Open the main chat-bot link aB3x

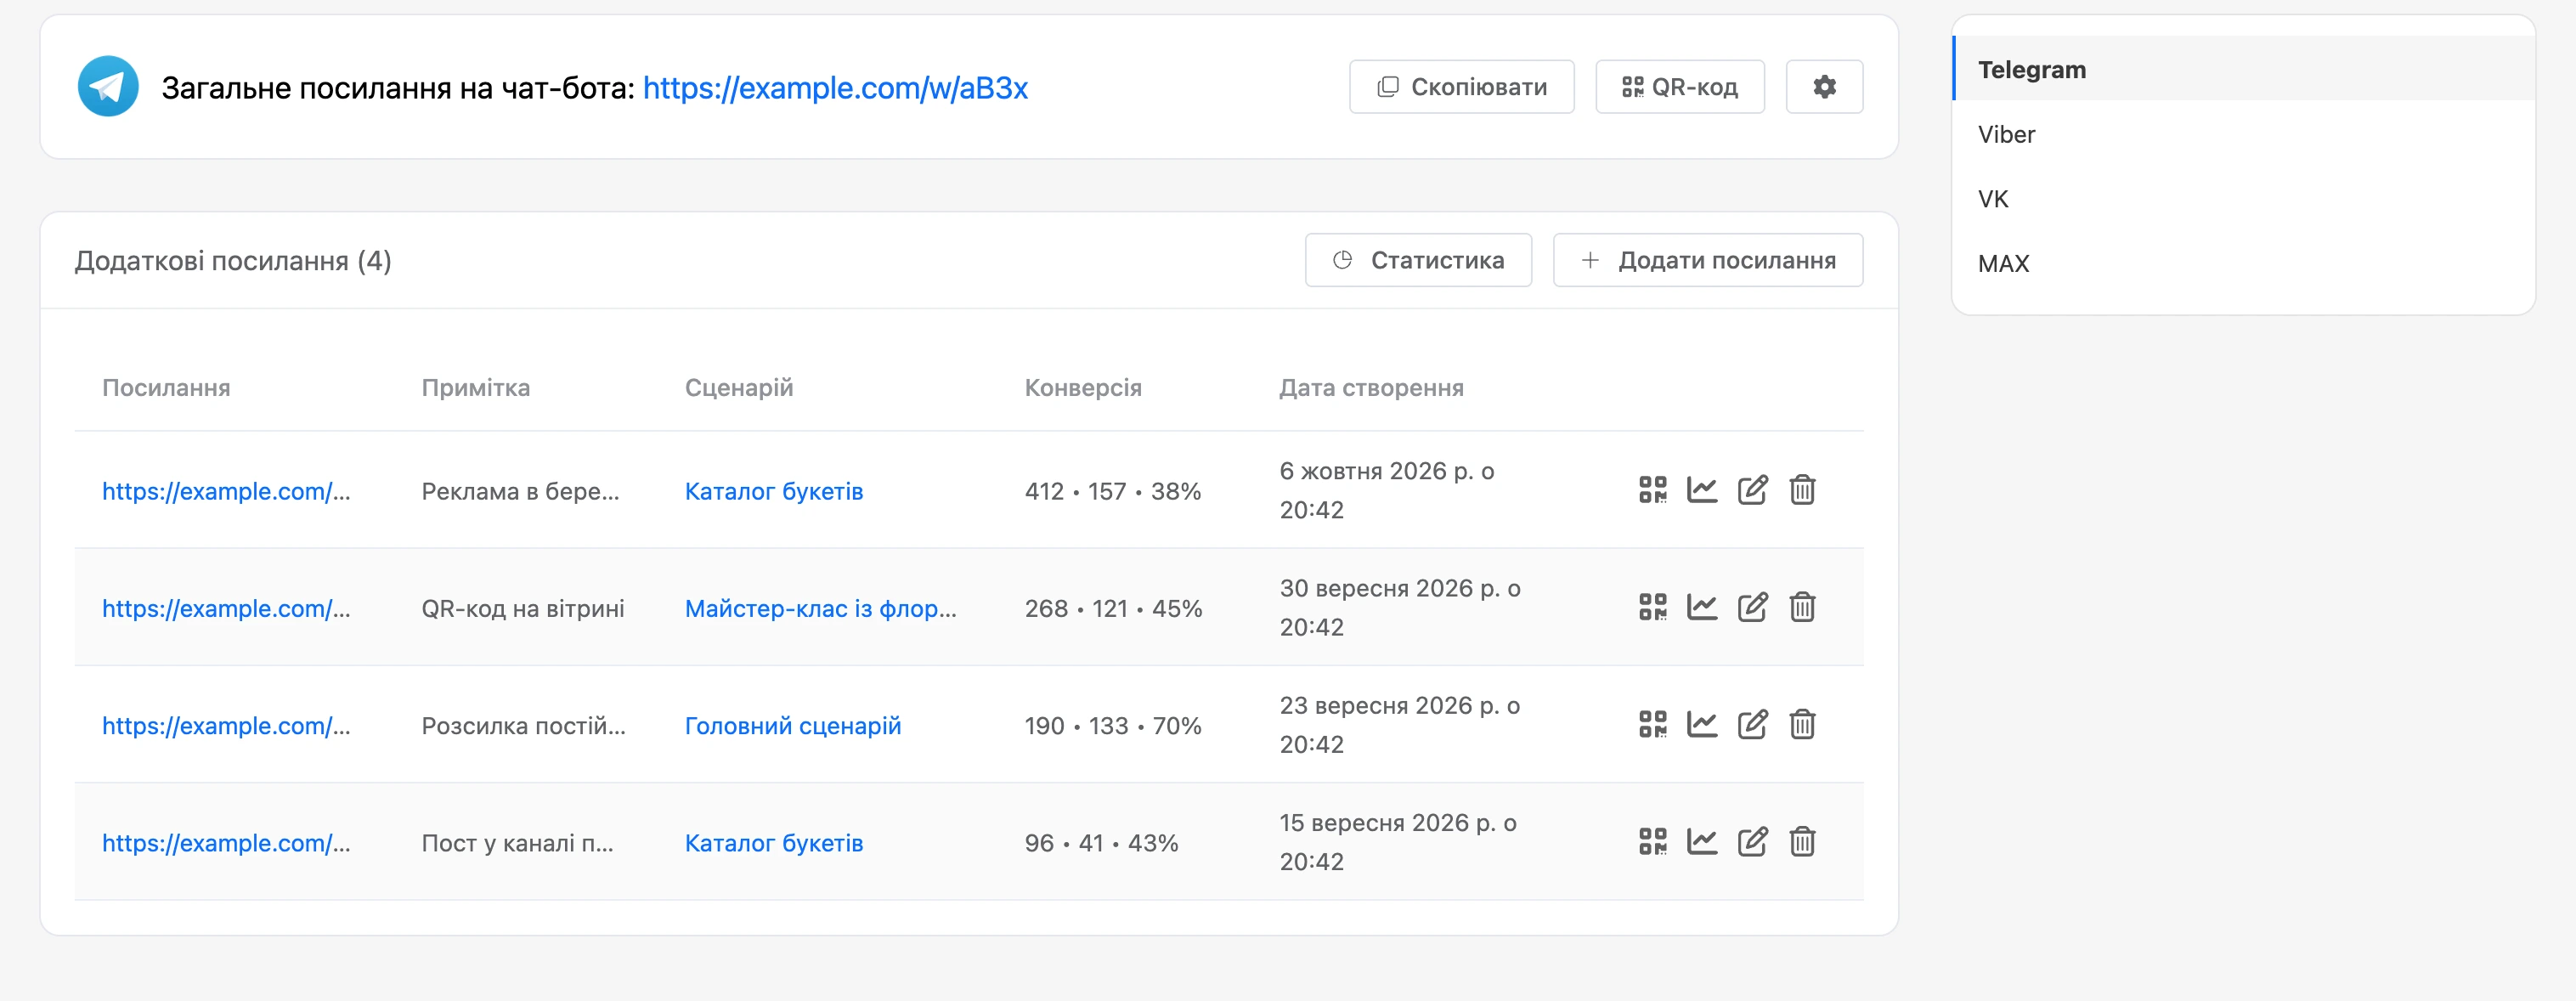coord(835,88)
